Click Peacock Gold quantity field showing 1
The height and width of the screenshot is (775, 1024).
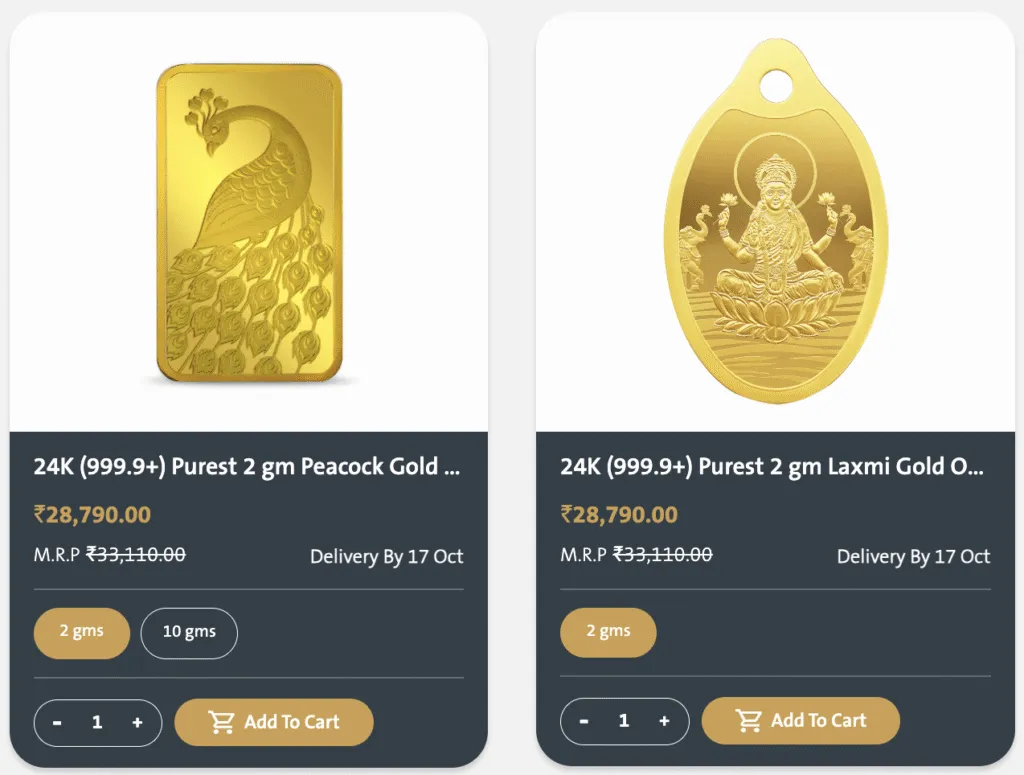[x=97, y=723]
